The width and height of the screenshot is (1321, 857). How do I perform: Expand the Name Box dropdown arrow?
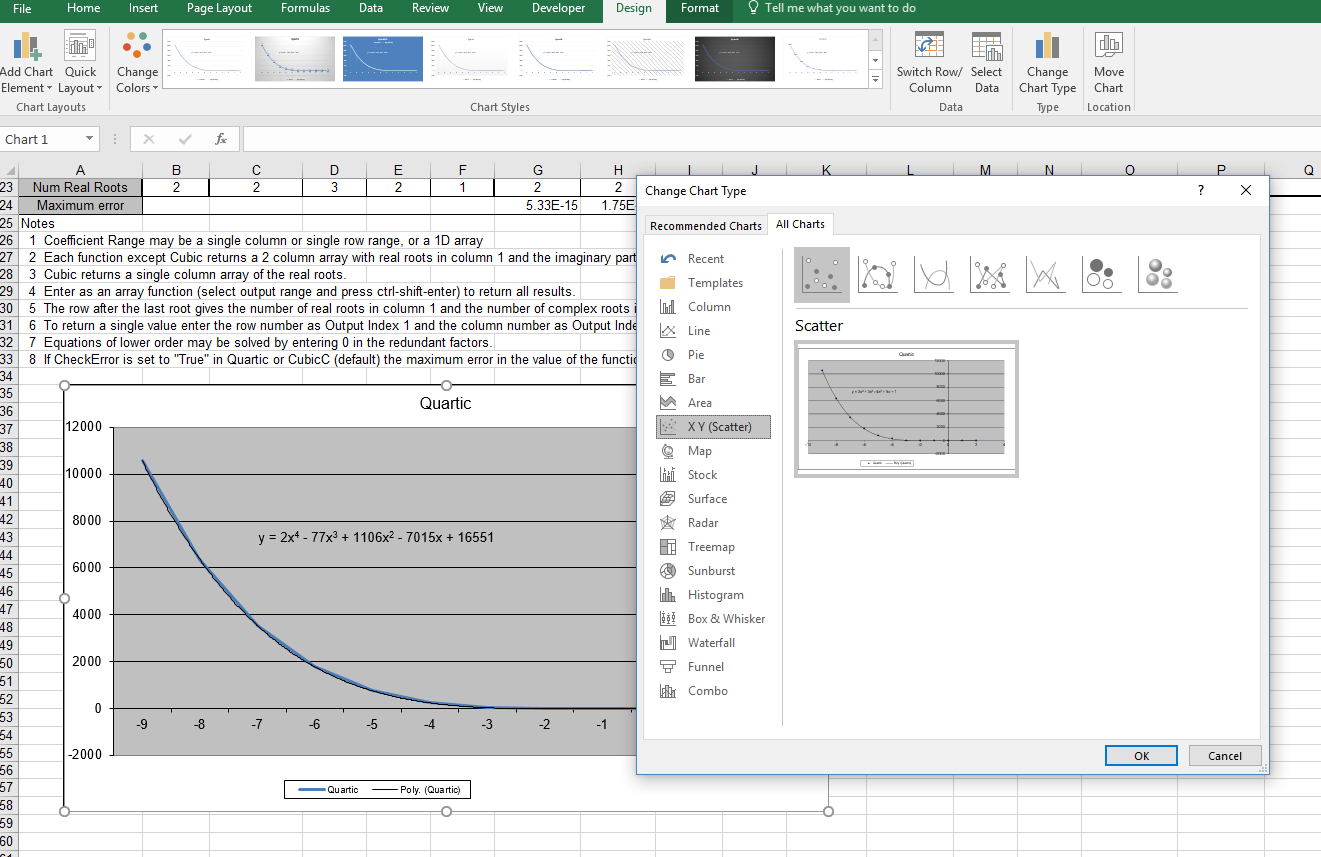(x=89, y=139)
